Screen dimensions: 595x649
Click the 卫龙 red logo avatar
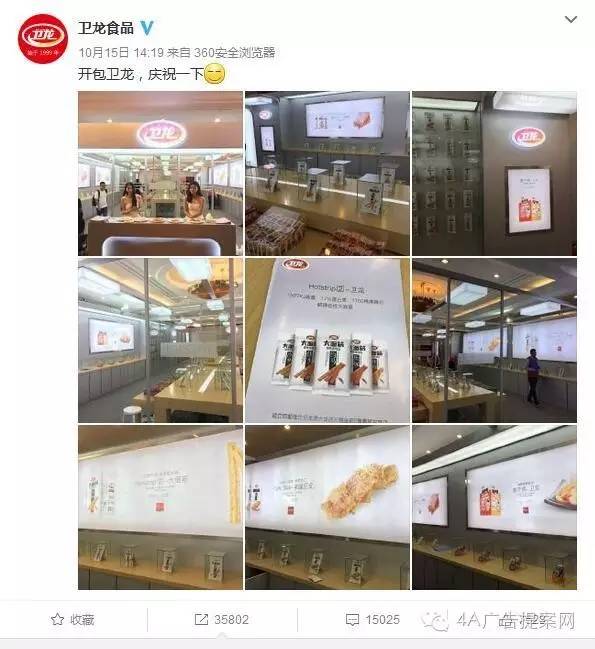point(43,38)
